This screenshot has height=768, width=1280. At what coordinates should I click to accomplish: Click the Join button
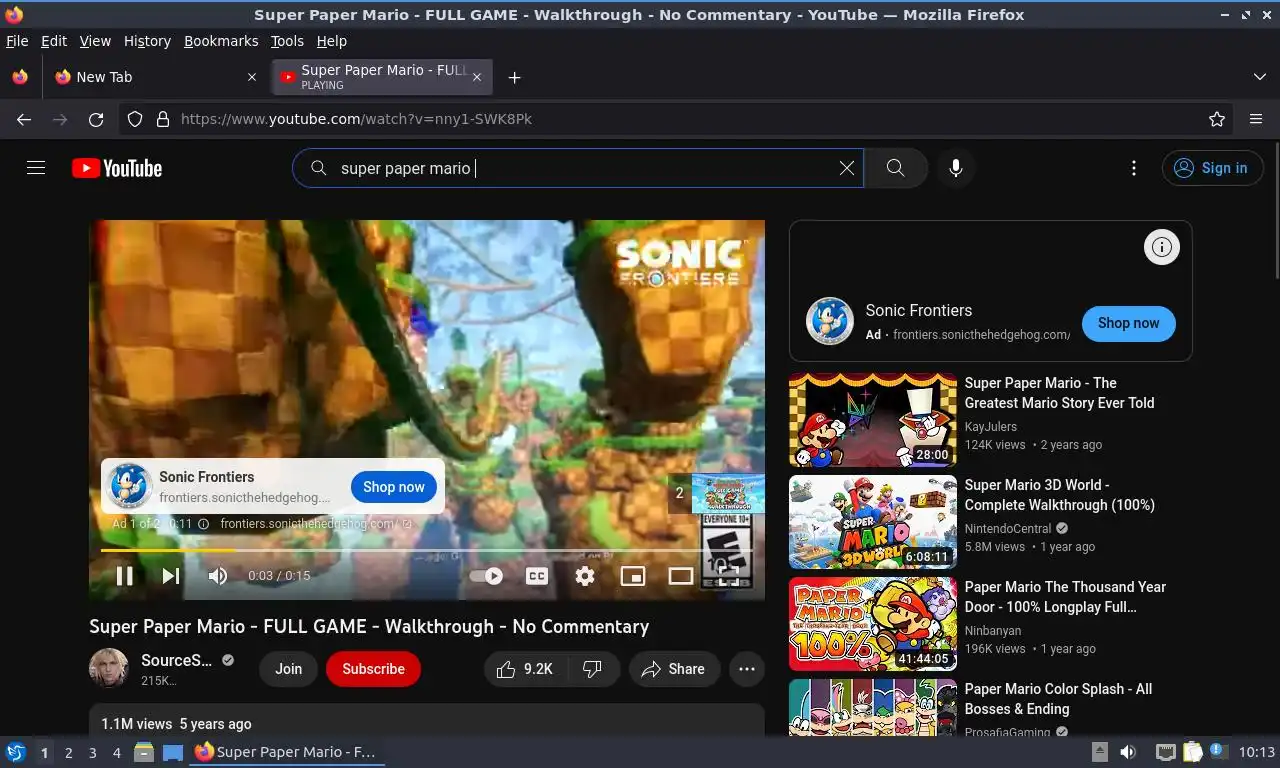click(289, 669)
